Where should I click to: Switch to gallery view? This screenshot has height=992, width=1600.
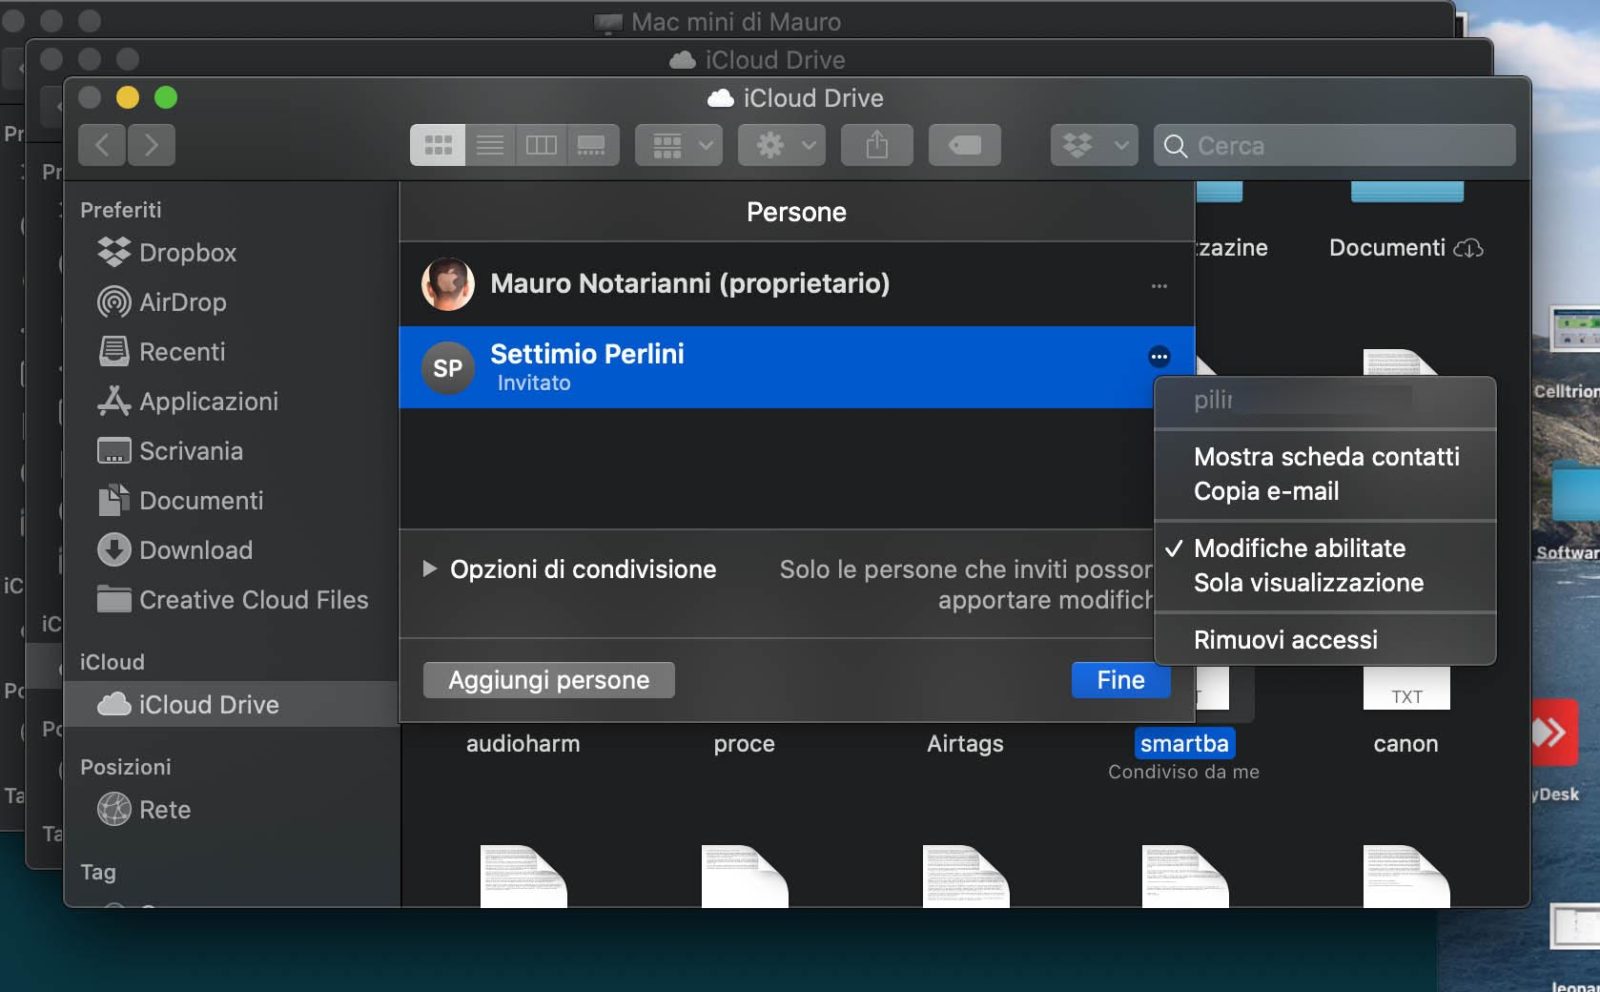pos(593,144)
